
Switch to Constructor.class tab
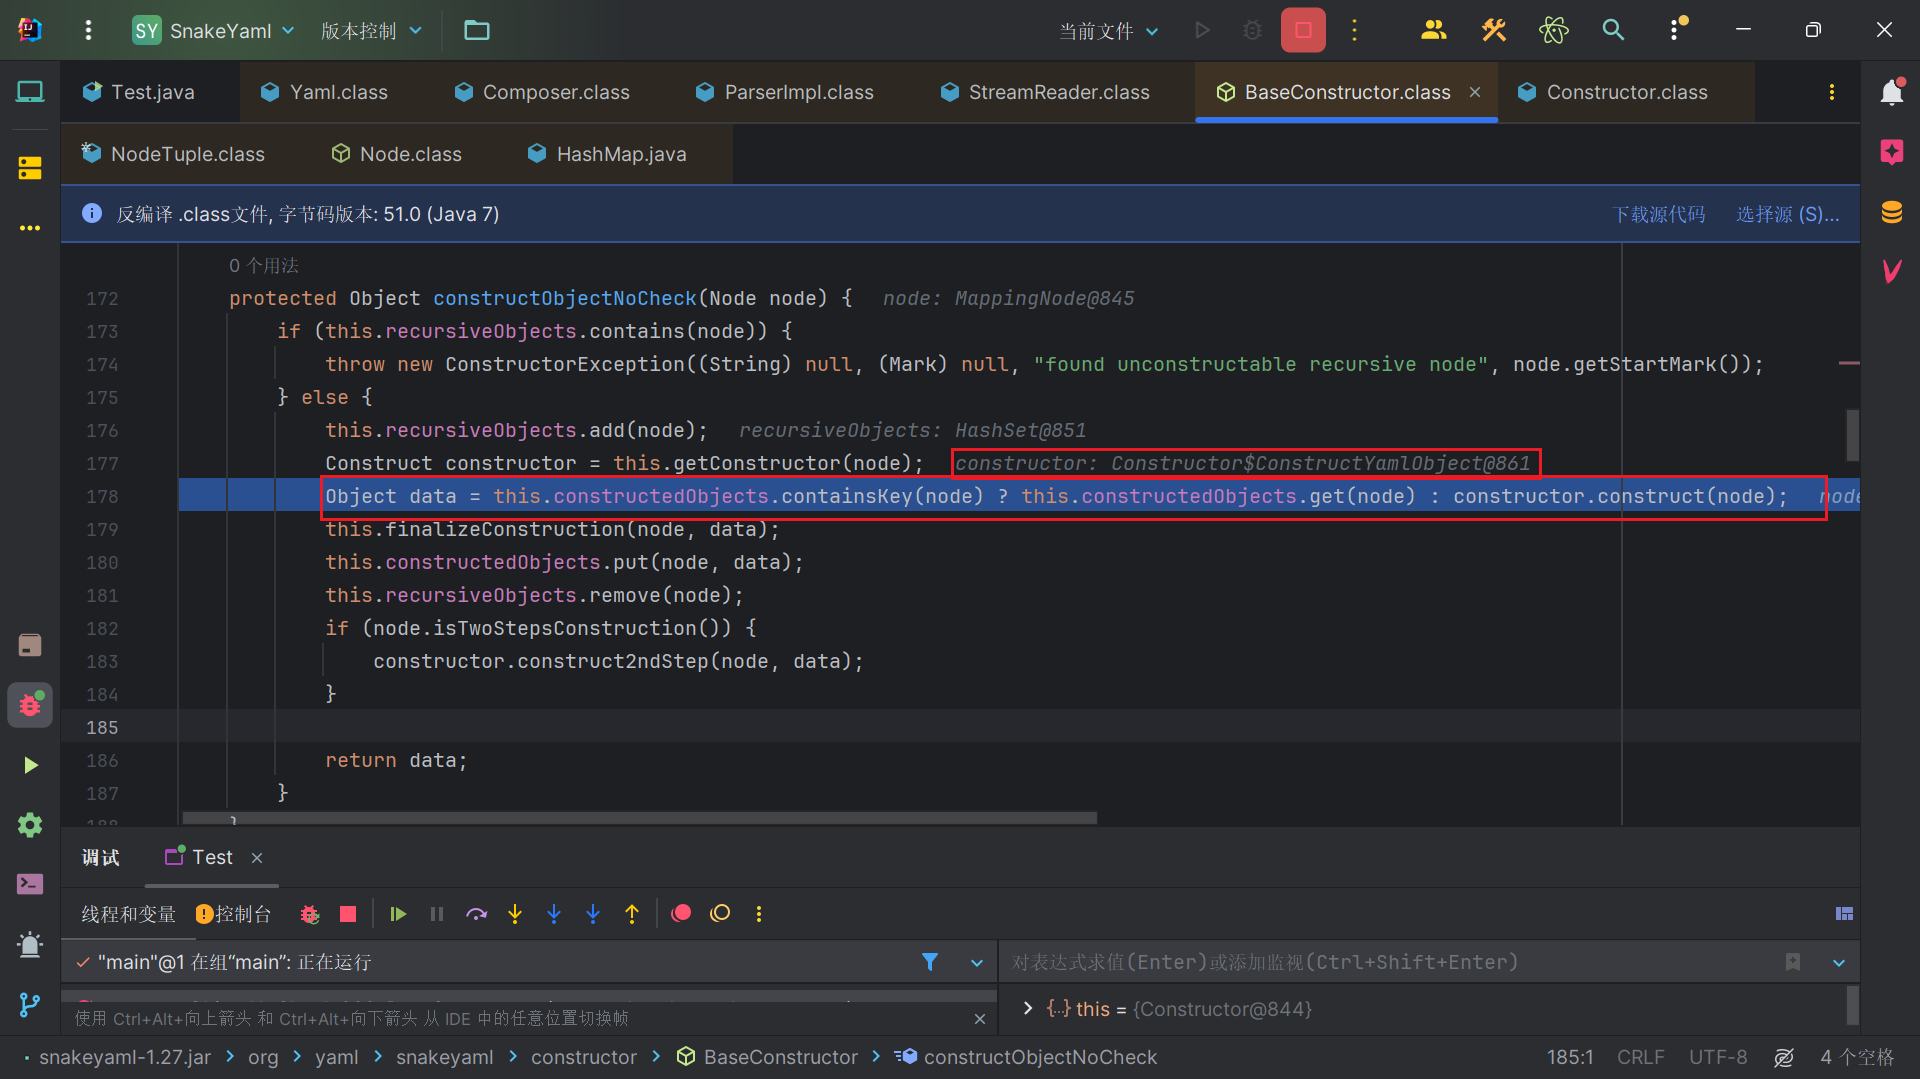pos(1627,92)
